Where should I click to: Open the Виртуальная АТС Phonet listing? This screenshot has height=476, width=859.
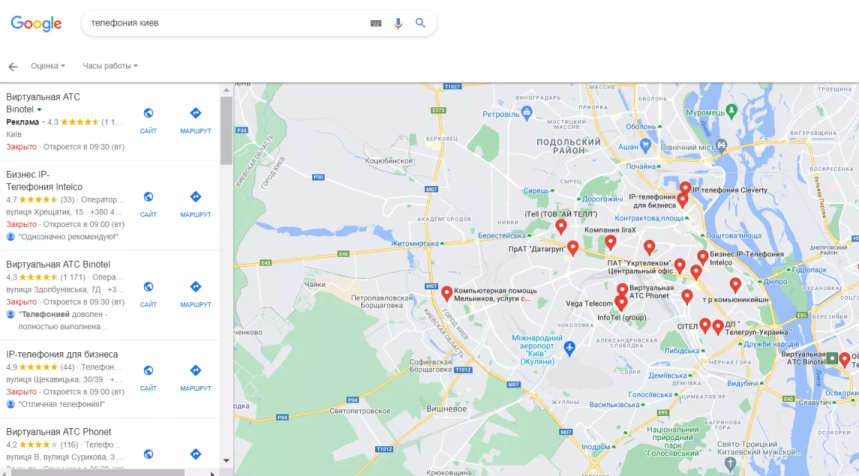tap(59, 432)
